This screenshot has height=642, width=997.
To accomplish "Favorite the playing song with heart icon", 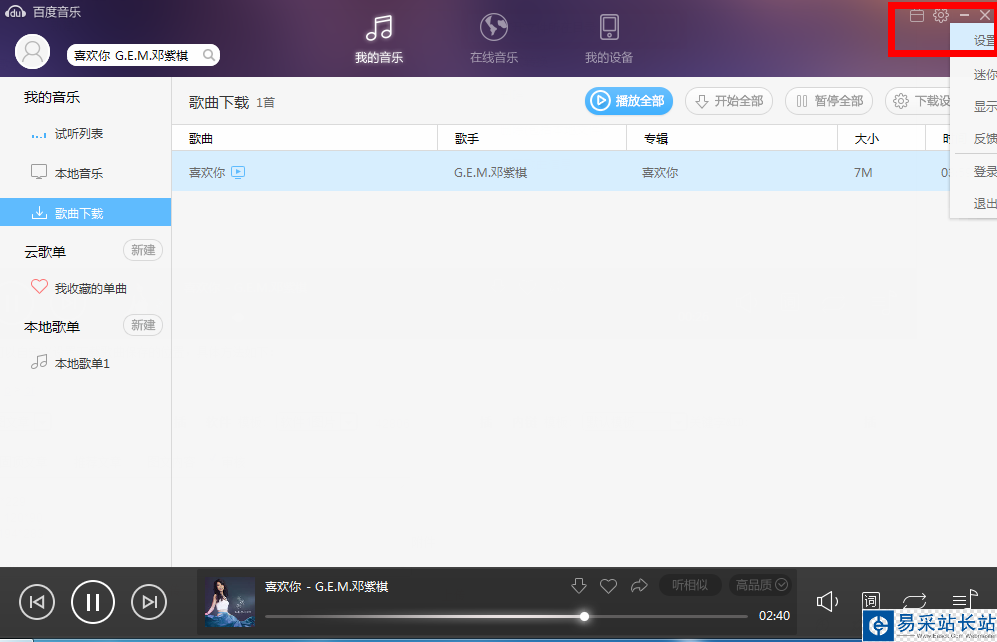I will [609, 585].
